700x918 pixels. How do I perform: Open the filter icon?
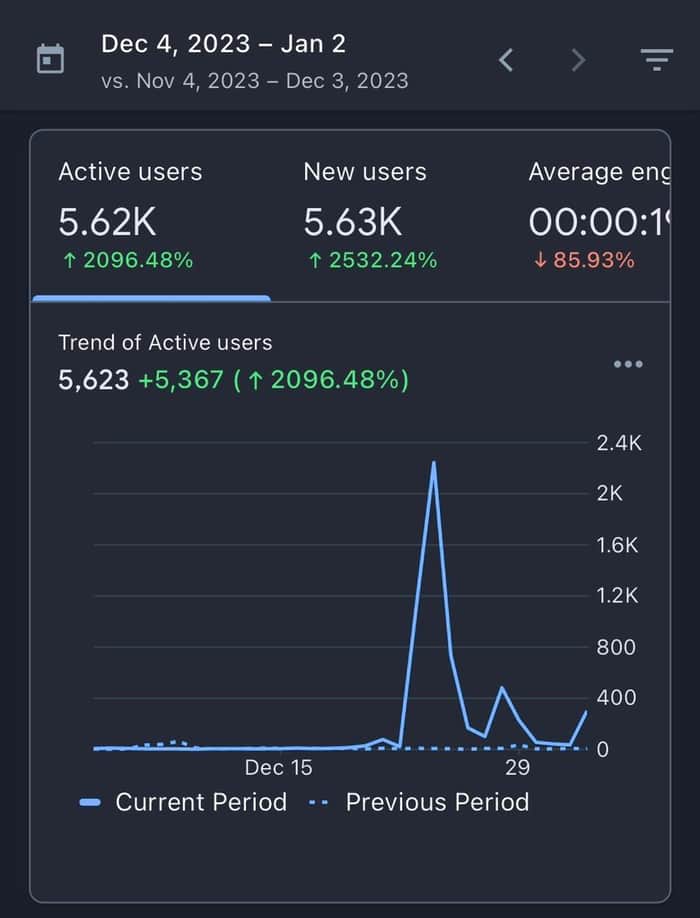pyautogui.click(x=657, y=60)
